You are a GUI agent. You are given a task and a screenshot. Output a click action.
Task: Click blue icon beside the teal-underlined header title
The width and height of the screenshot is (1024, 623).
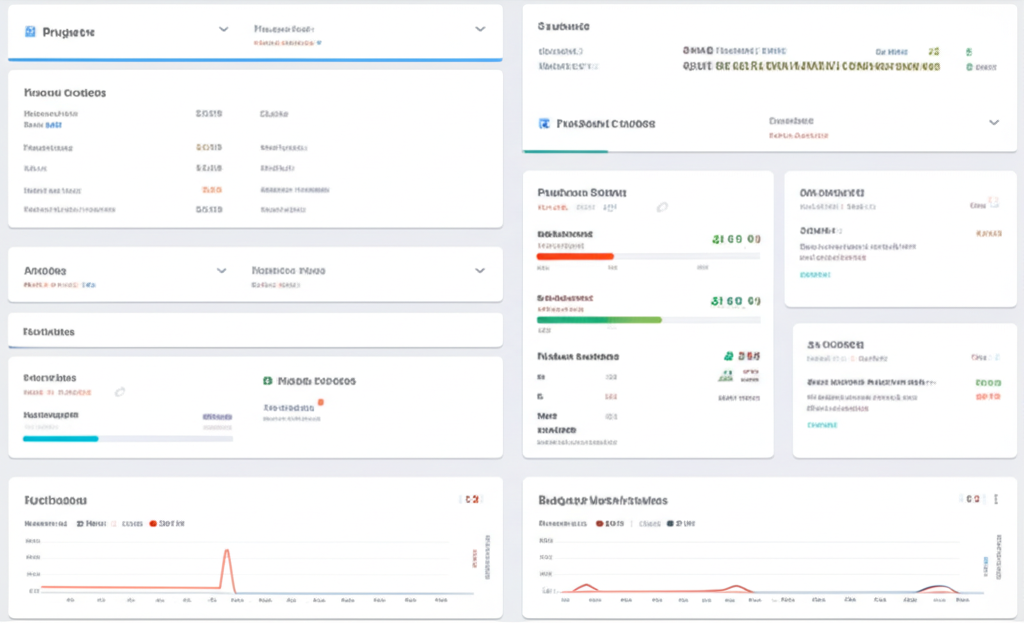[x=544, y=123]
